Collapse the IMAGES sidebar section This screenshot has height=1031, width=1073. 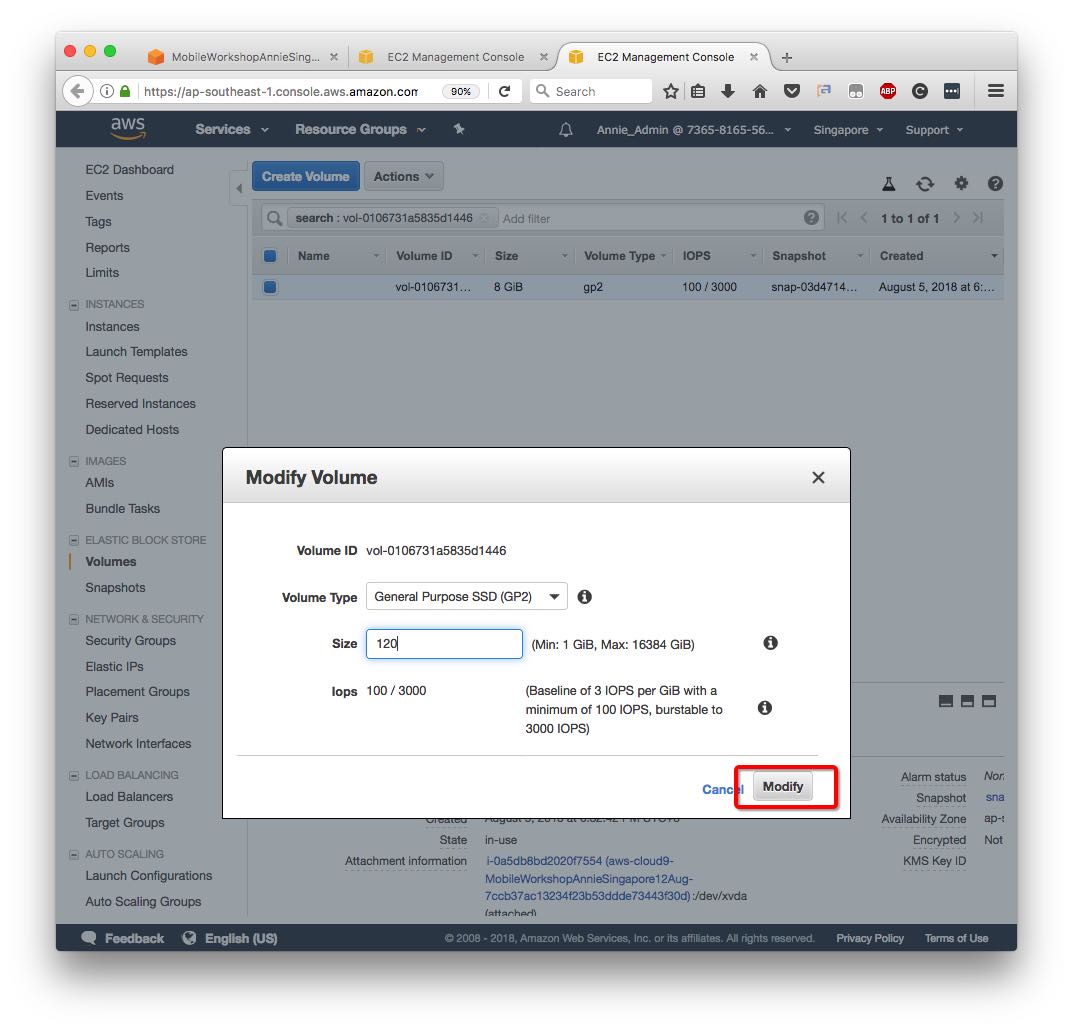(x=74, y=462)
